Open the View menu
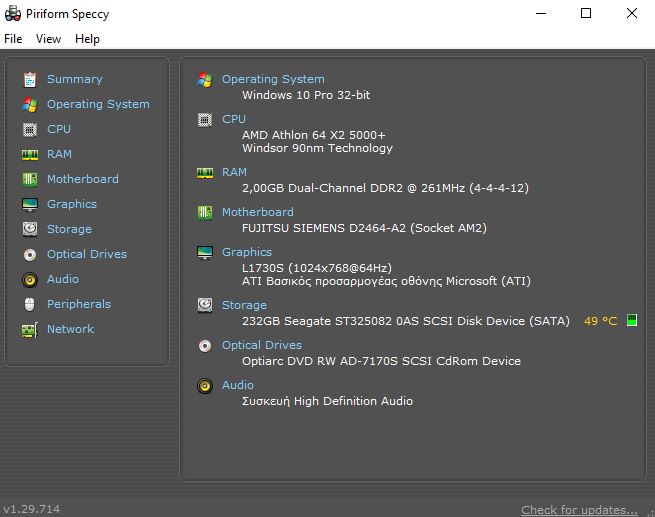The image size is (655, 517). [48, 39]
